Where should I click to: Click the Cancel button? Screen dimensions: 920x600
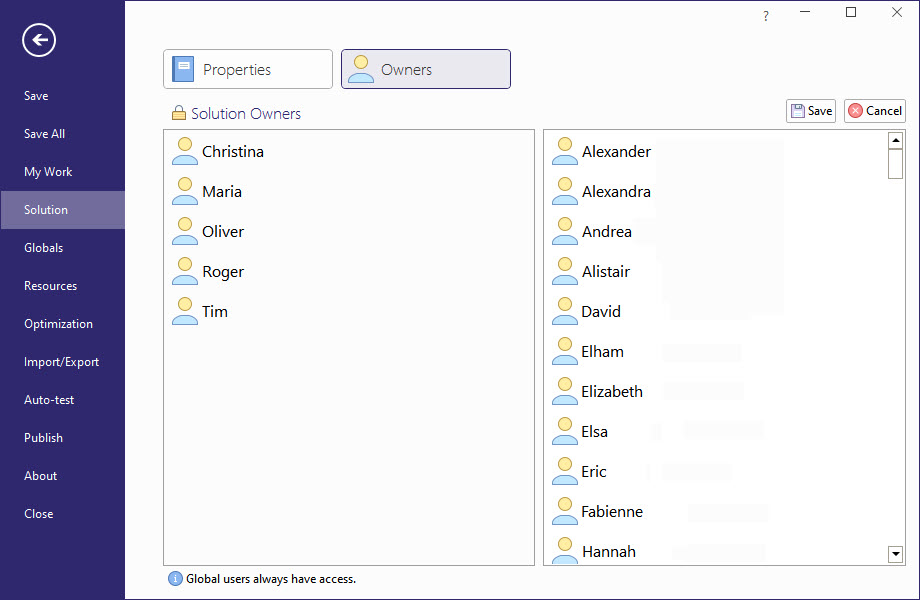pyautogui.click(x=875, y=110)
